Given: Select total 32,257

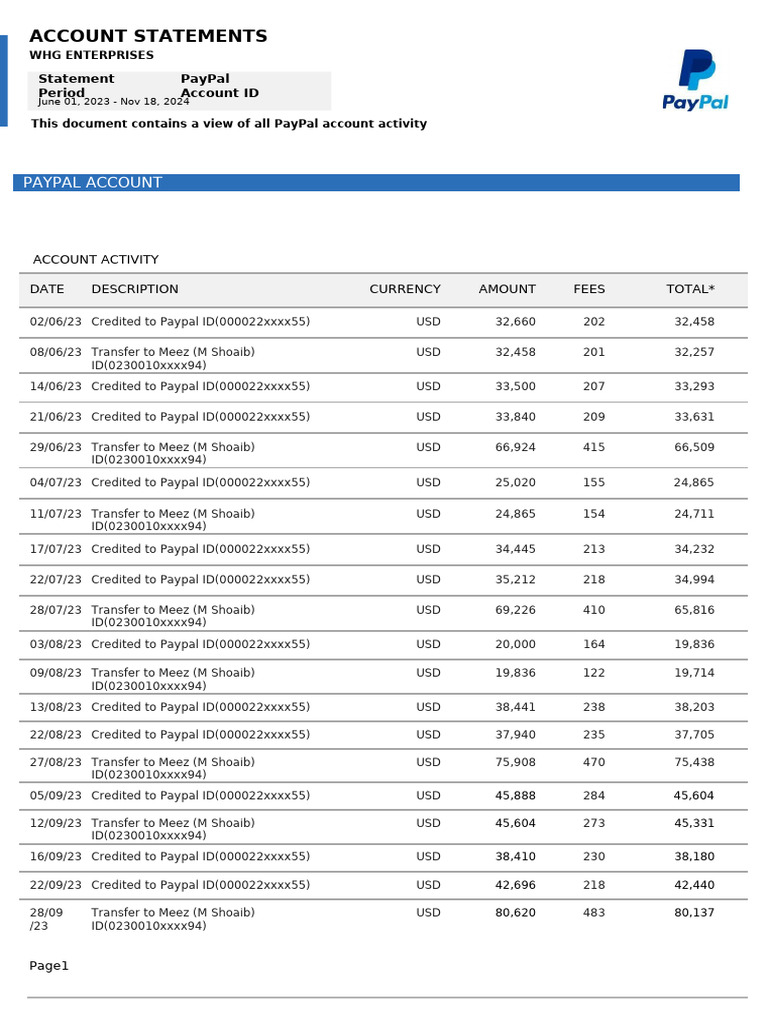Looking at the screenshot, I should pos(694,351).
